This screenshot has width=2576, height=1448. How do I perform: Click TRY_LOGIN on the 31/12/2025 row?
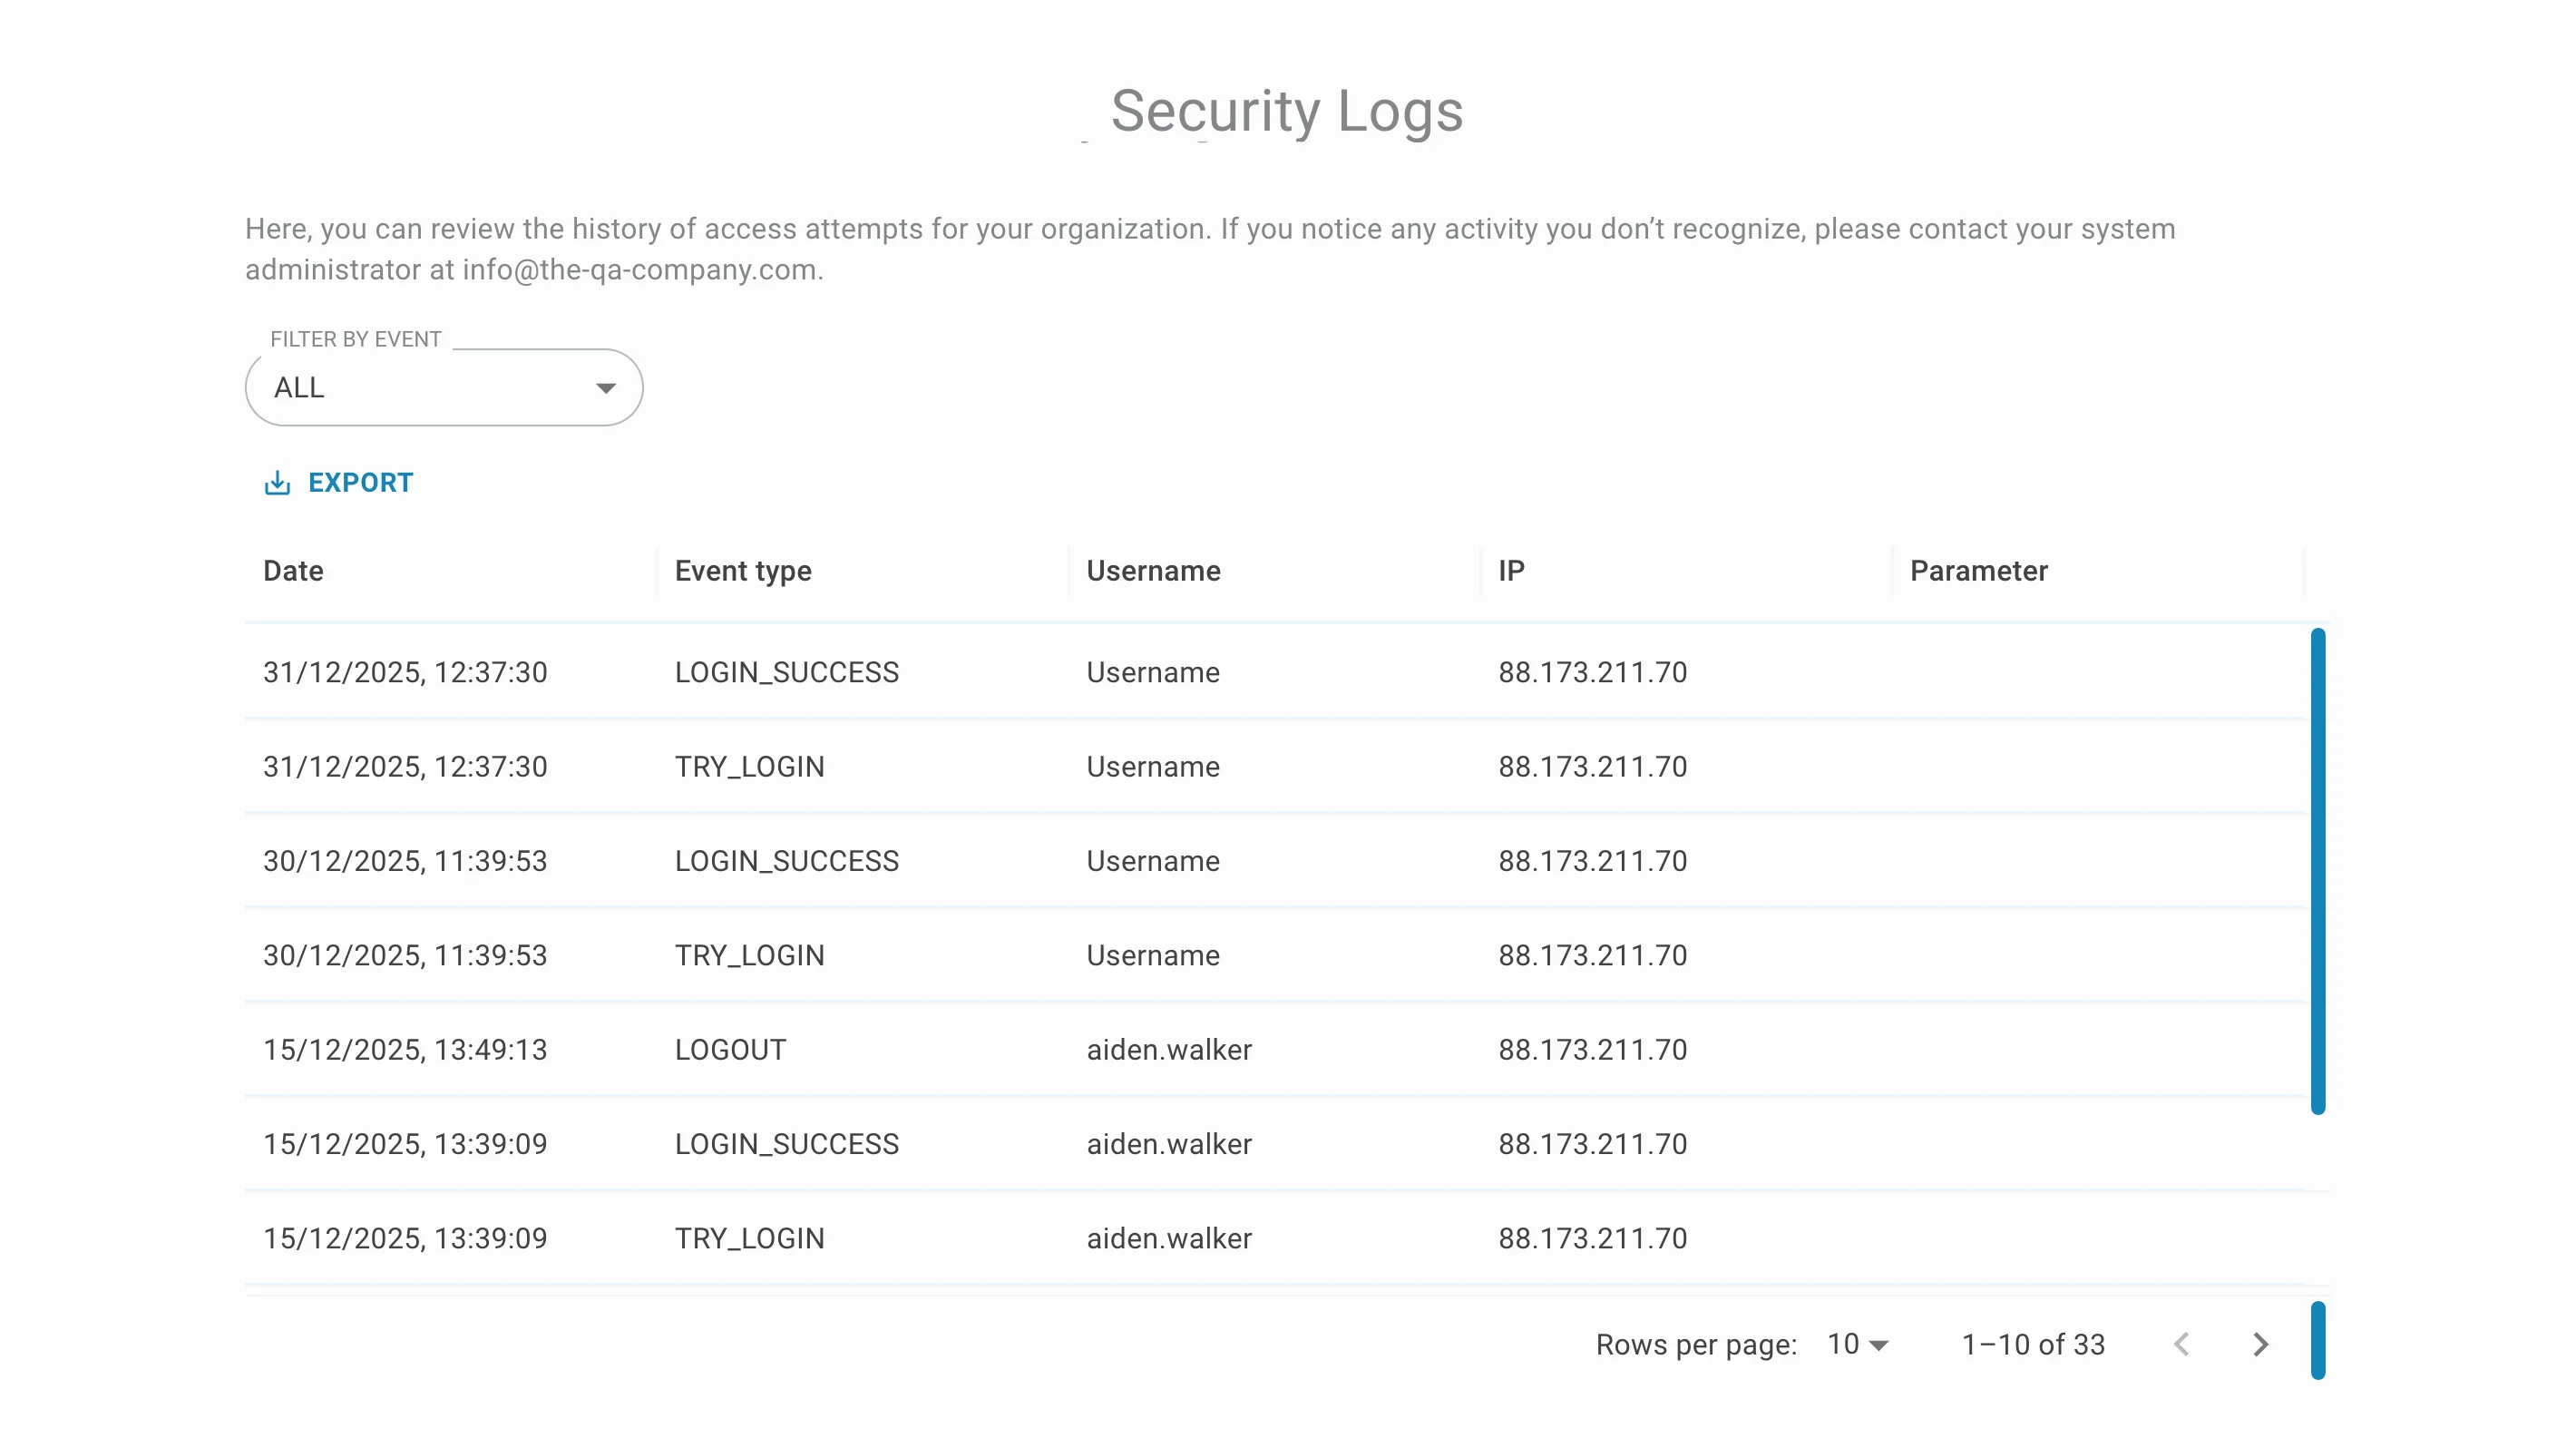[749, 767]
